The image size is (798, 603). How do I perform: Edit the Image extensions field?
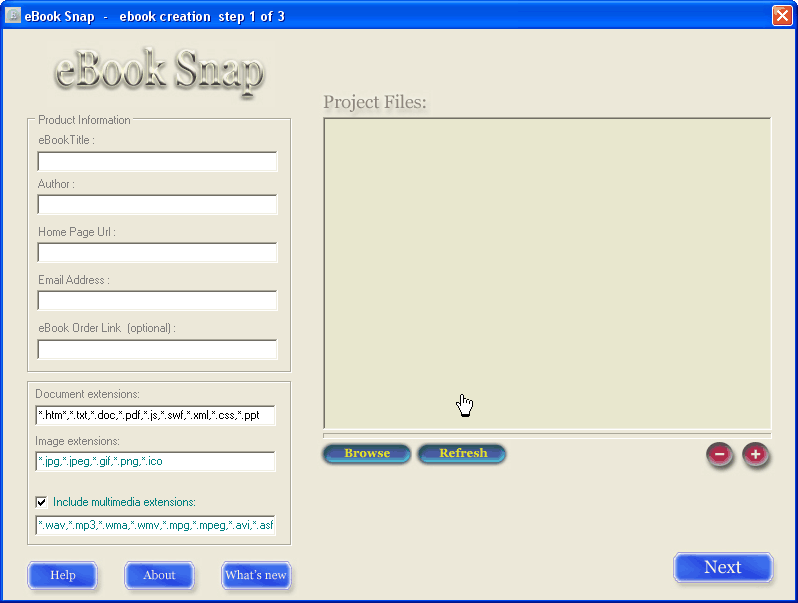[155, 461]
